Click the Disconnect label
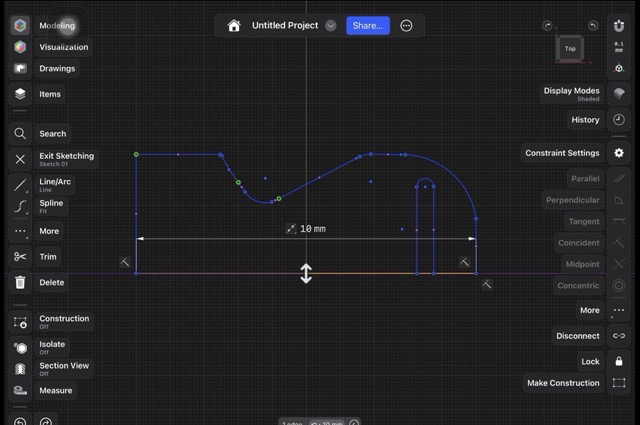Screen dimensions: 640x425 [578, 336]
